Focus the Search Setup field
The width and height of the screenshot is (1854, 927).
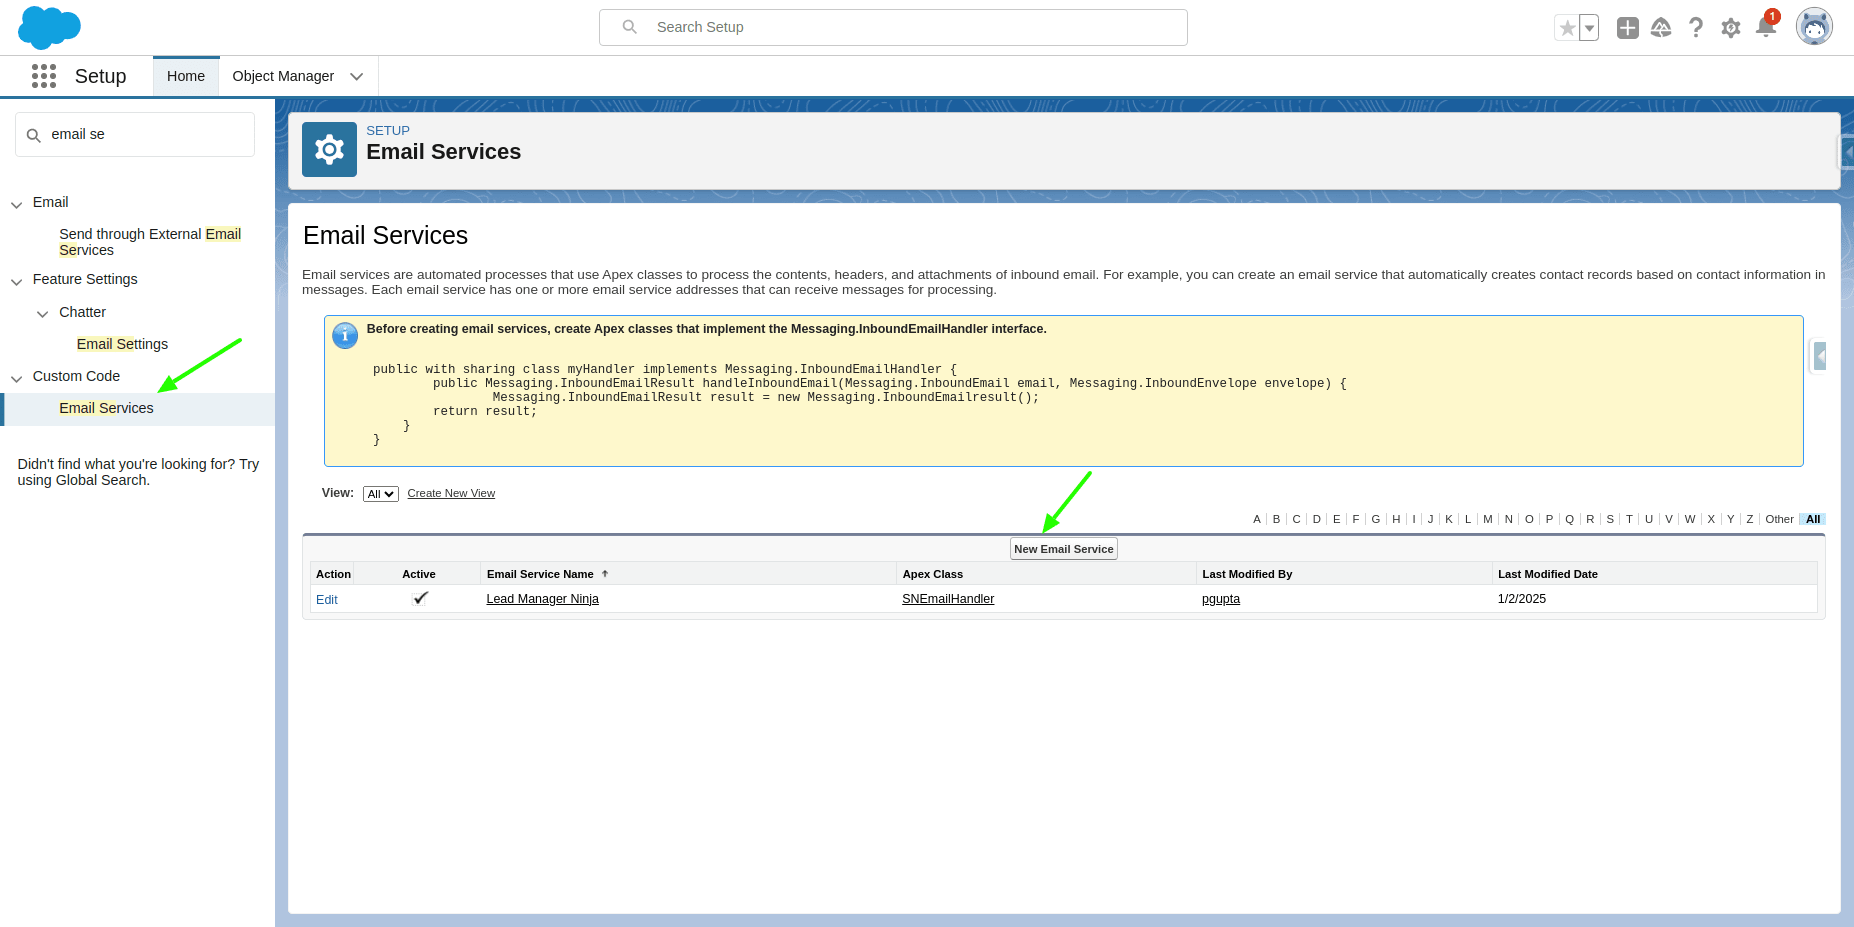893,27
